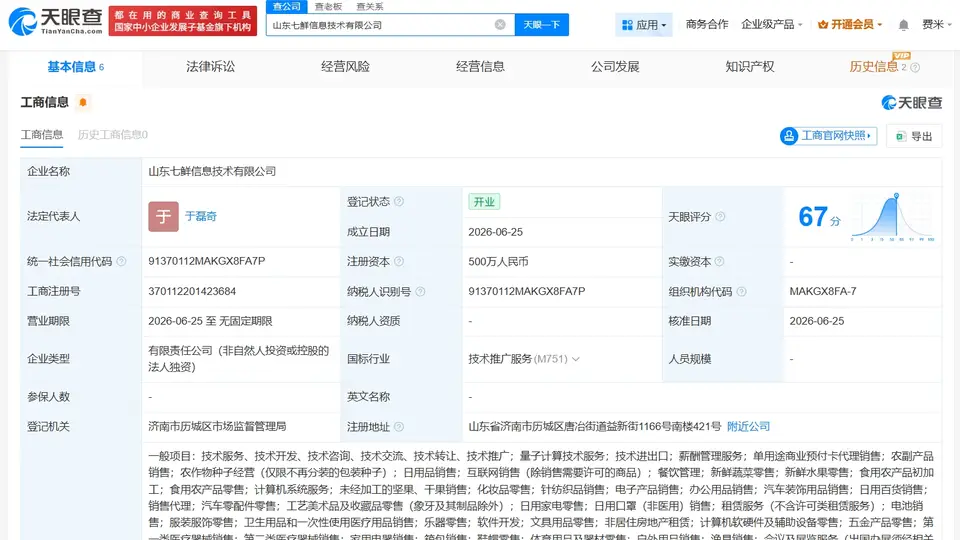This screenshot has height=540, width=960.
Task: Click the 济南市历城区市场监督管理局 value
Action: click(x=217, y=426)
